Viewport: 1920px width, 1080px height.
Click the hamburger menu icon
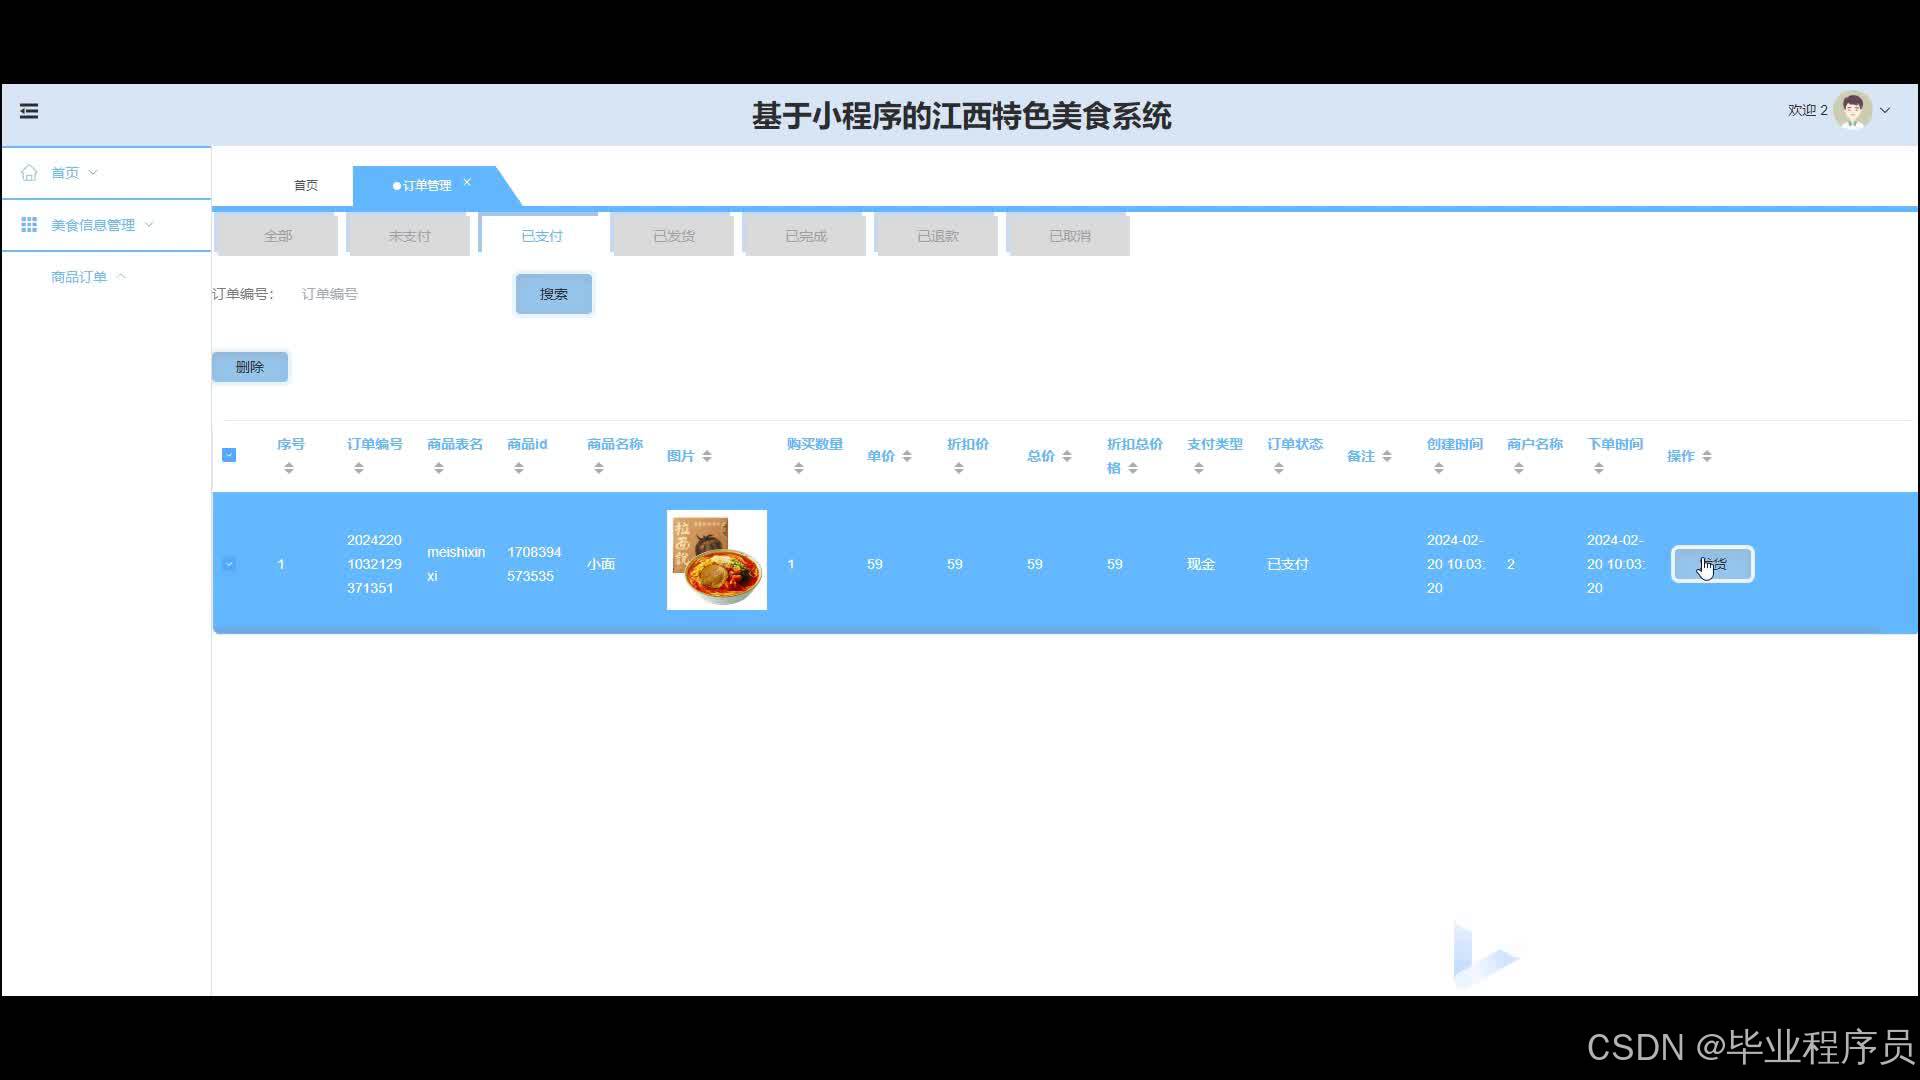tap(29, 111)
